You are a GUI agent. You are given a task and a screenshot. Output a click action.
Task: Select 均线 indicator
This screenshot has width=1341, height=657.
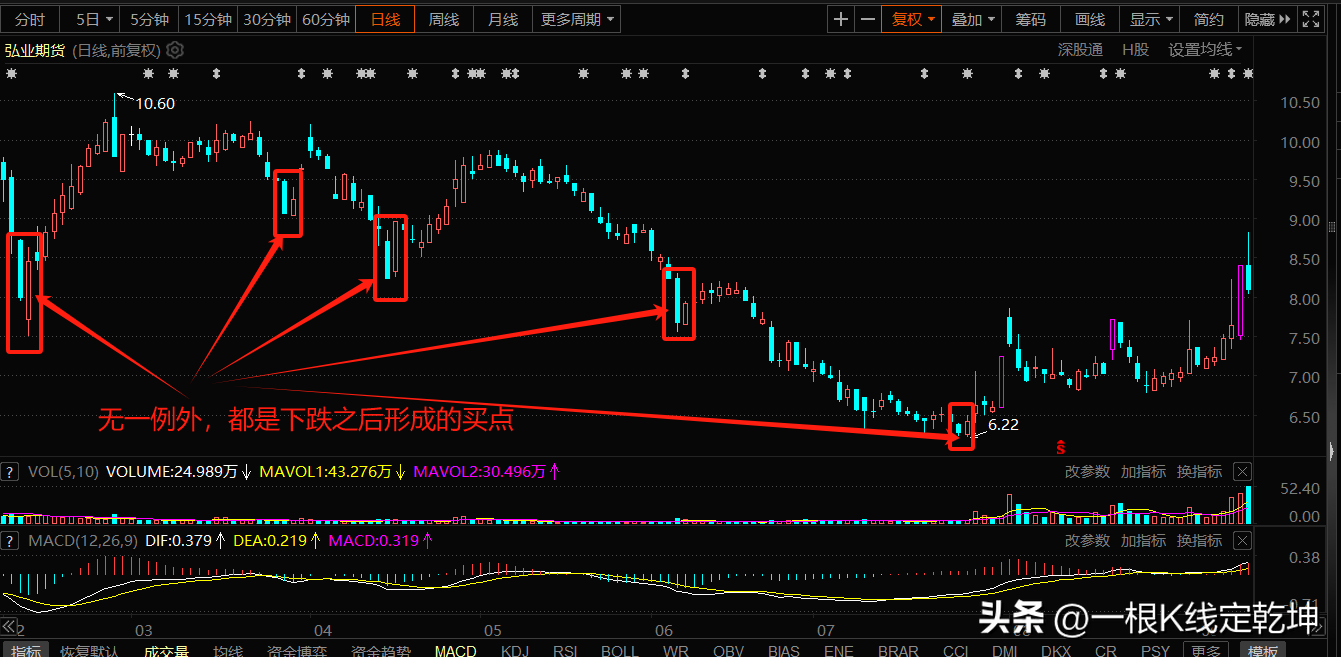tap(228, 650)
